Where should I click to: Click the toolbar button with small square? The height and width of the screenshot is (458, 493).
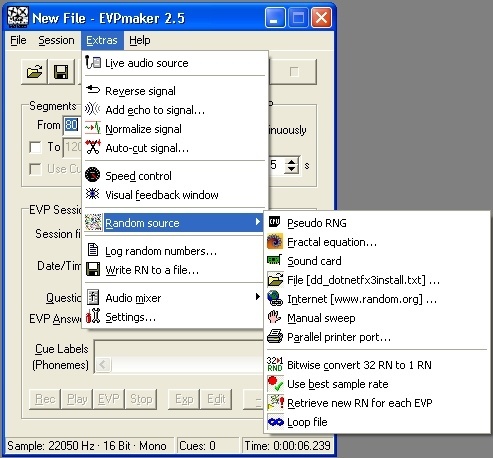(294, 72)
